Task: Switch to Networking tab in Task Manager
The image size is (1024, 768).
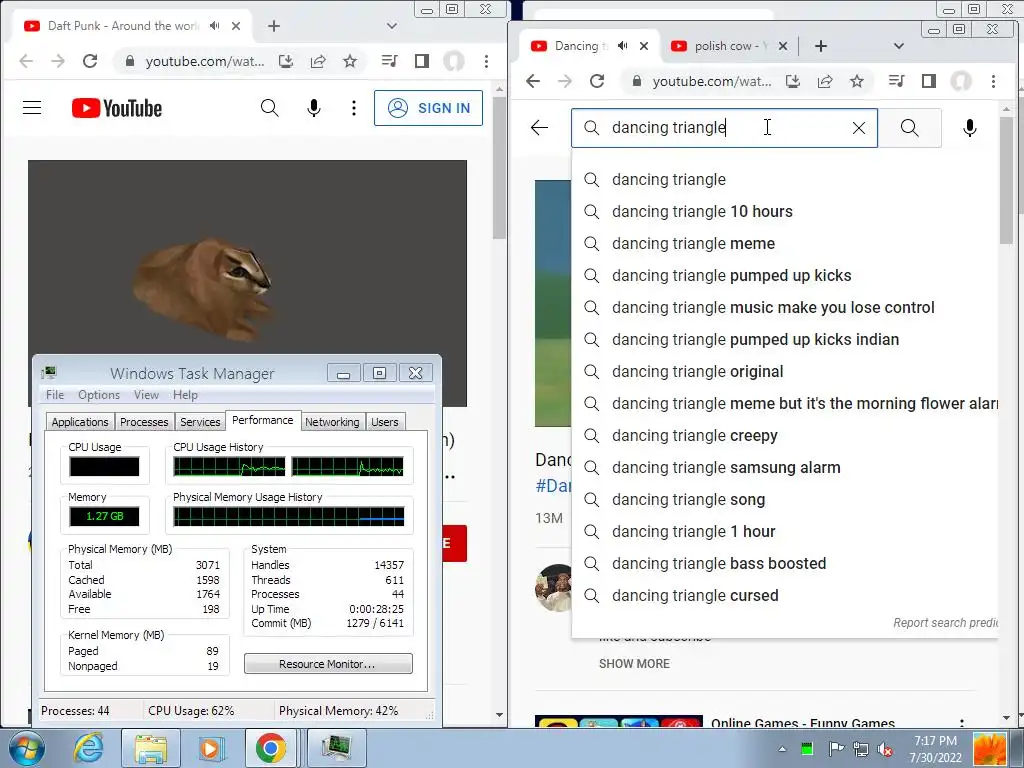Action: click(332, 422)
